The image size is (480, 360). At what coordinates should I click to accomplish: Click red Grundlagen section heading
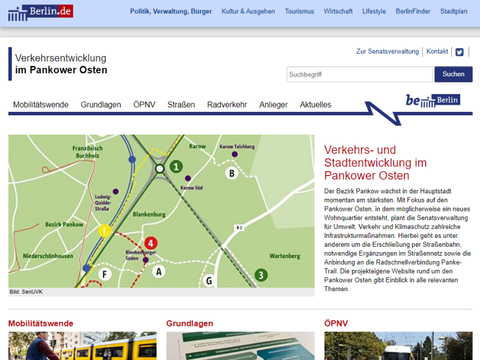click(x=190, y=323)
